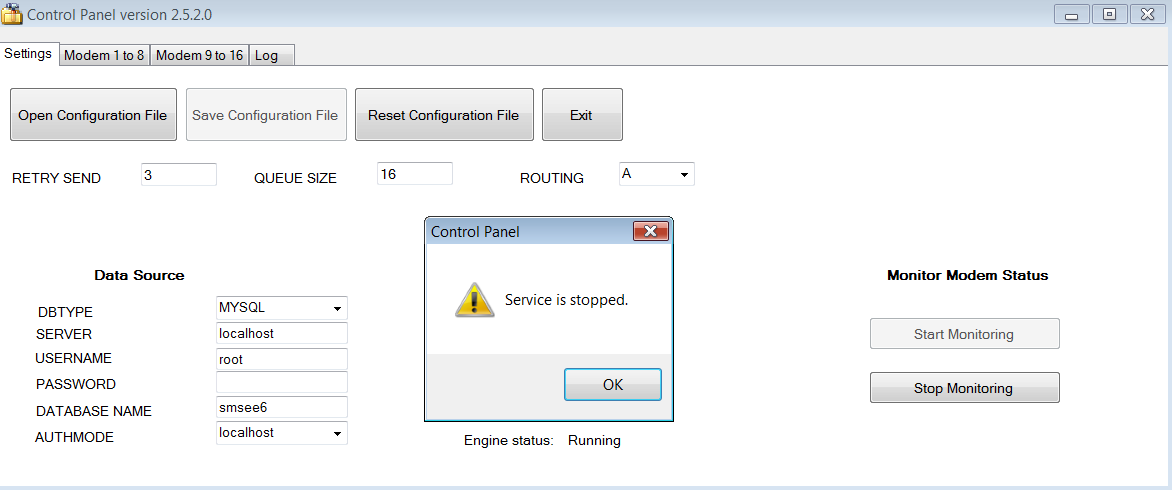This screenshot has width=1172, height=490.
Task: Click into the empty PASSWORD field
Action: [281, 383]
